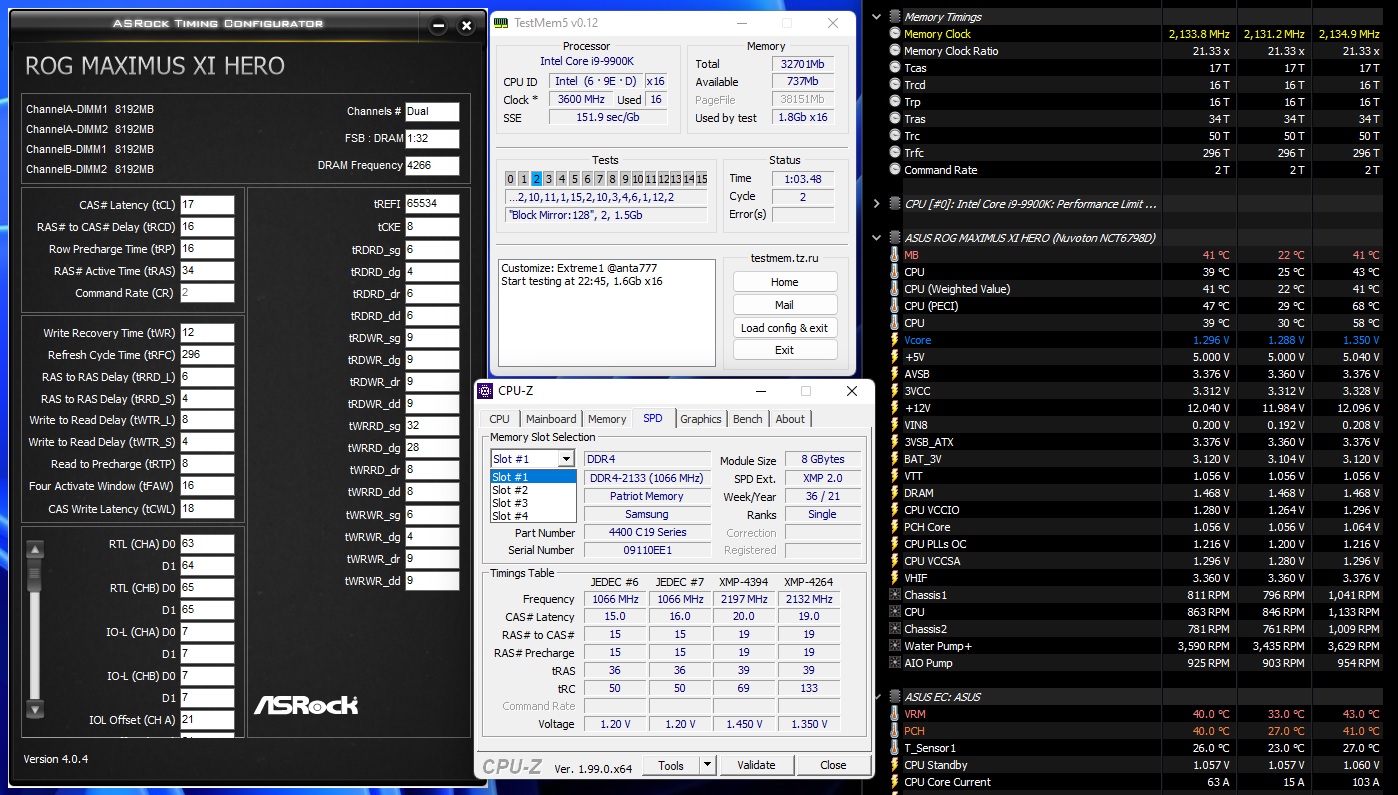The height and width of the screenshot is (795, 1398).
Task: Click the fan icon next to Chassis1
Action: [x=895, y=595]
